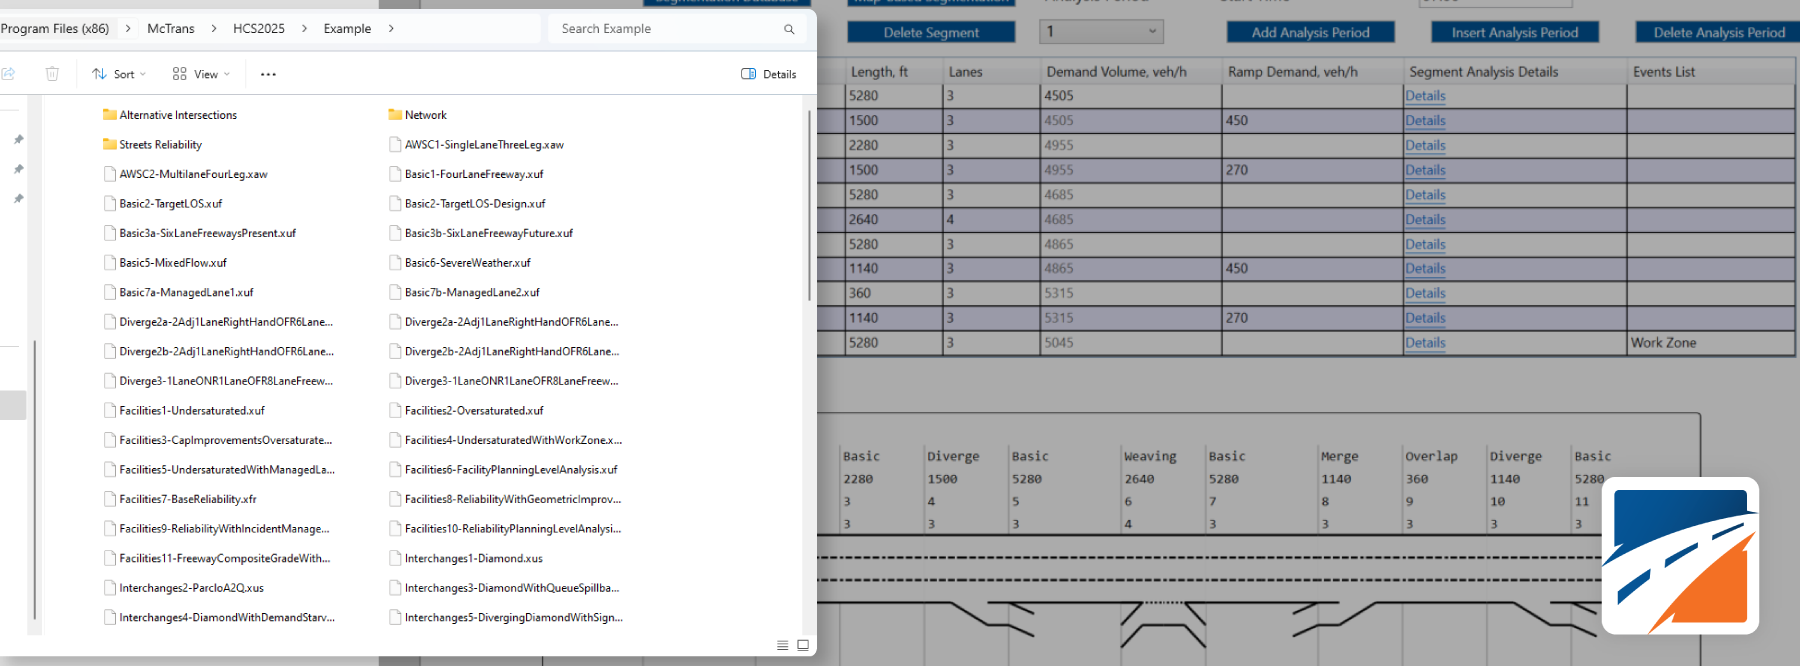Toggle the Details pane button
Screen dimensions: 1800x666
pyautogui.click(x=769, y=74)
